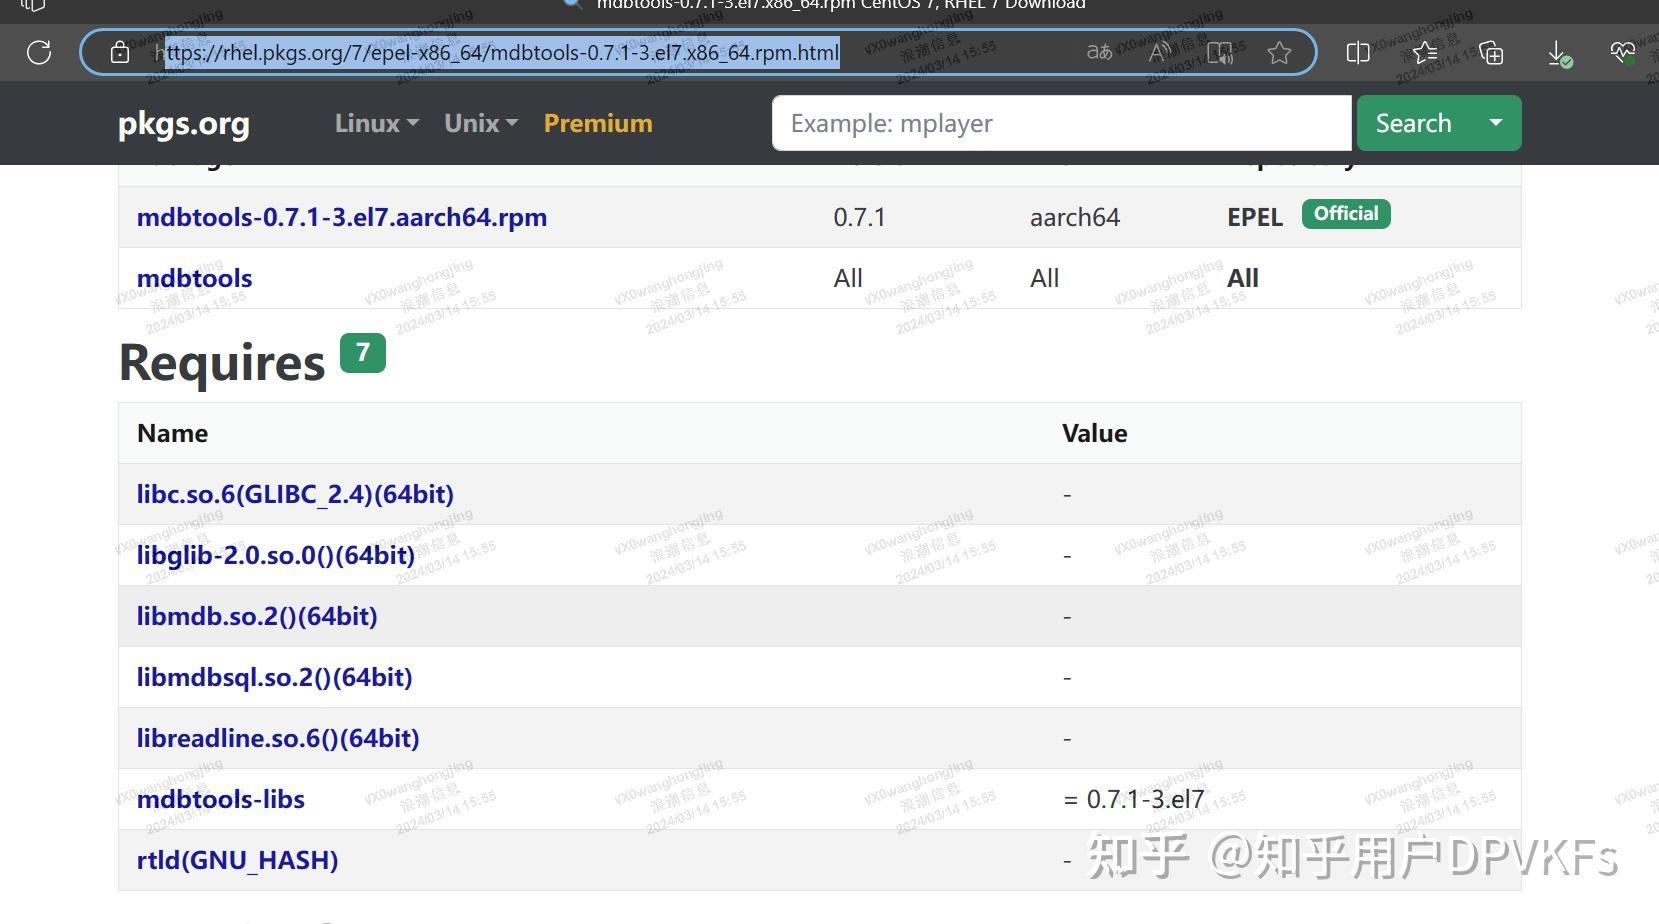Open the Split screen icon
The image size is (1659, 924).
[x=1358, y=53]
